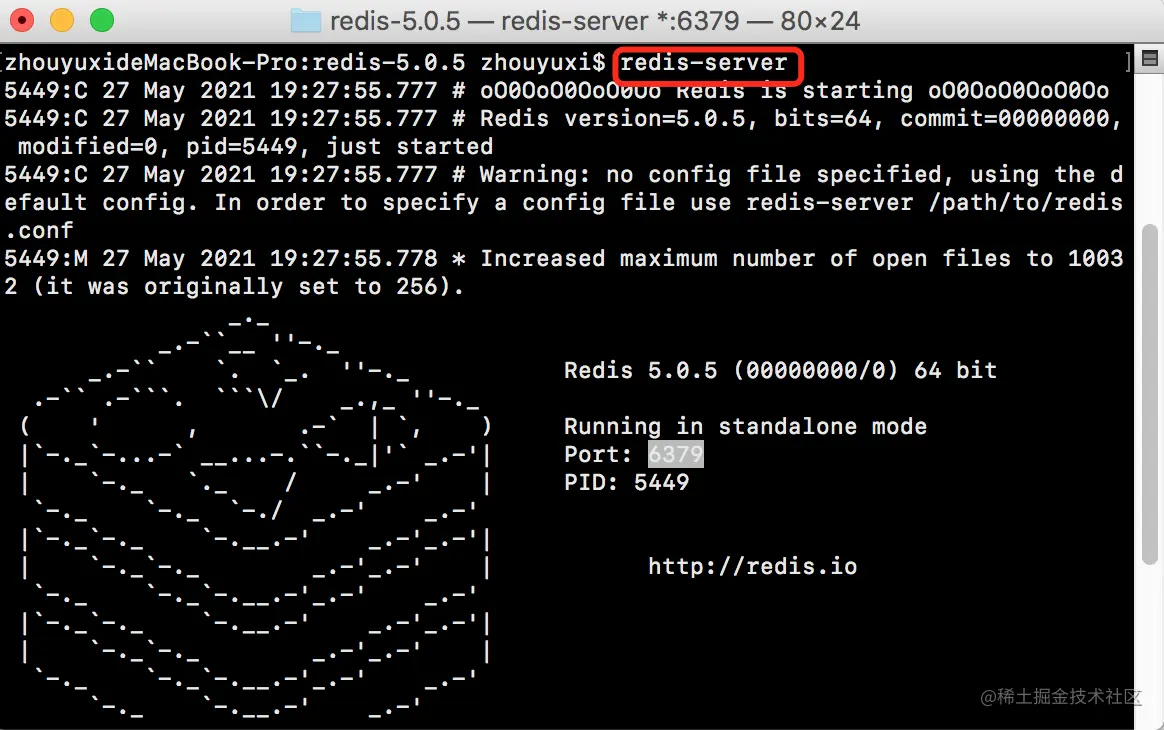The image size is (1164, 730).
Task: Click the green zoom window button
Action: 102,20
